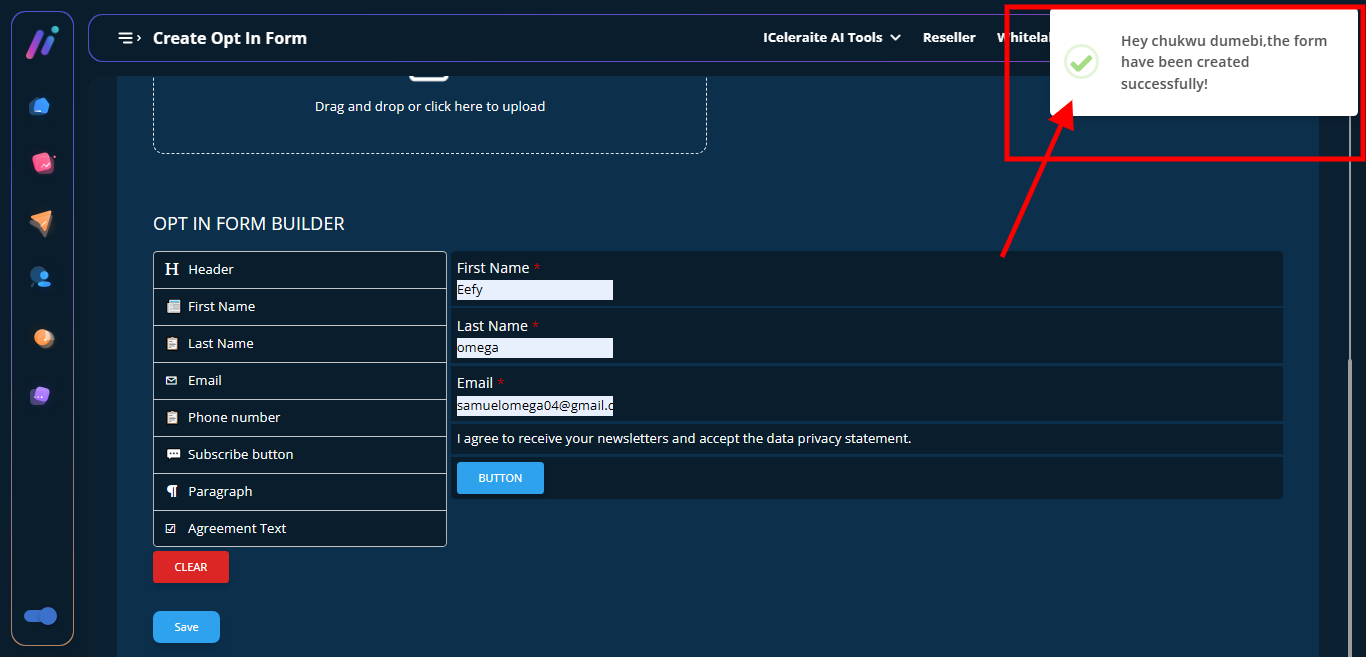The image size is (1366, 657).
Task: Open the purple chat message sidebar icon
Action: [41, 395]
